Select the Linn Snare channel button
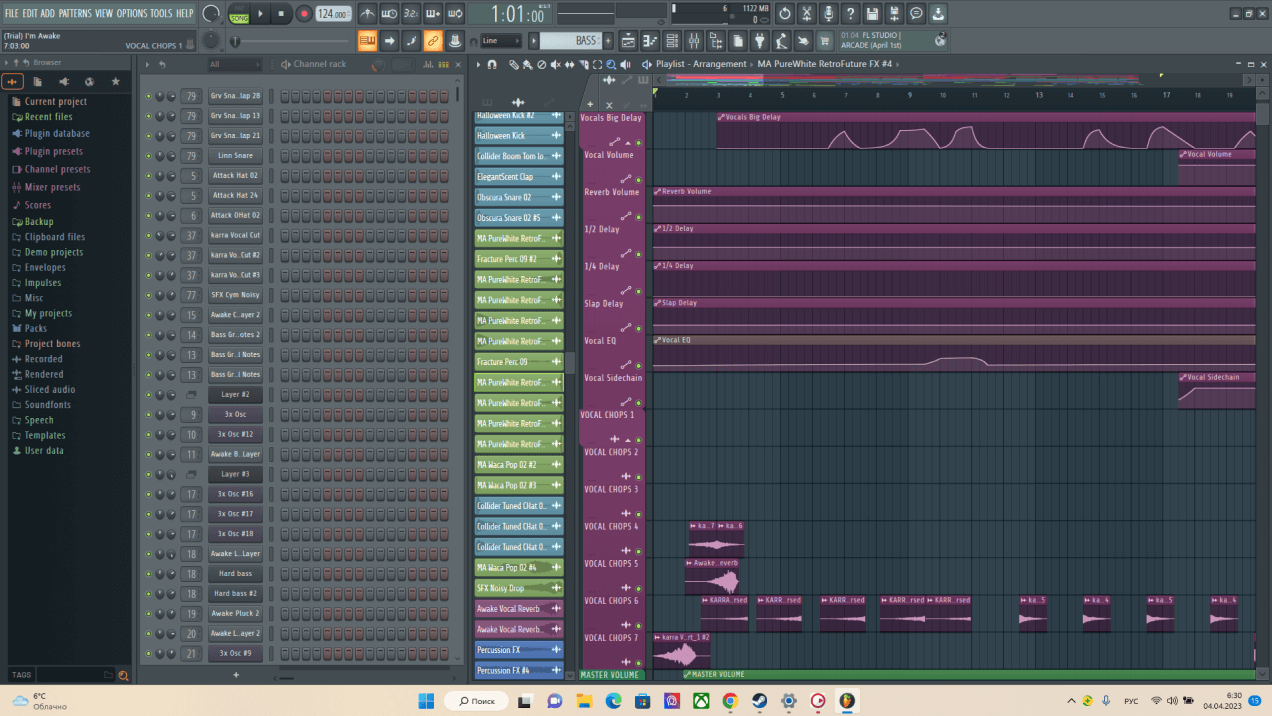Screen dimensions: 1272x716 click(235, 156)
